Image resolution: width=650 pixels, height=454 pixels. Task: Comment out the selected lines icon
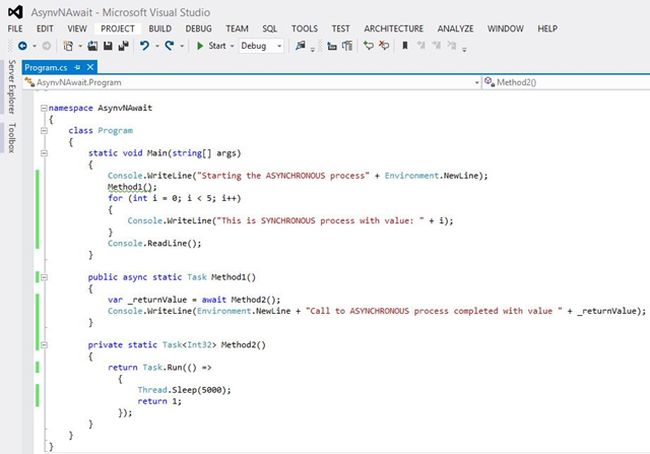[369, 46]
